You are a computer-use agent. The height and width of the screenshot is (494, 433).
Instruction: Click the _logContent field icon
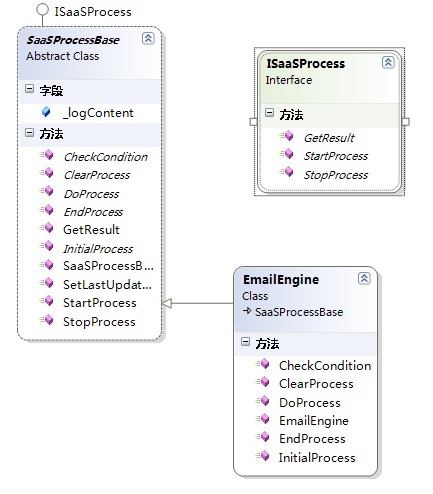point(46,112)
